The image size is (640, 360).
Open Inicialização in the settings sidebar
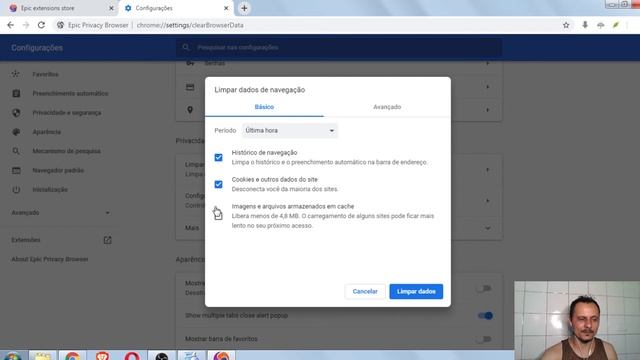tap(50, 189)
